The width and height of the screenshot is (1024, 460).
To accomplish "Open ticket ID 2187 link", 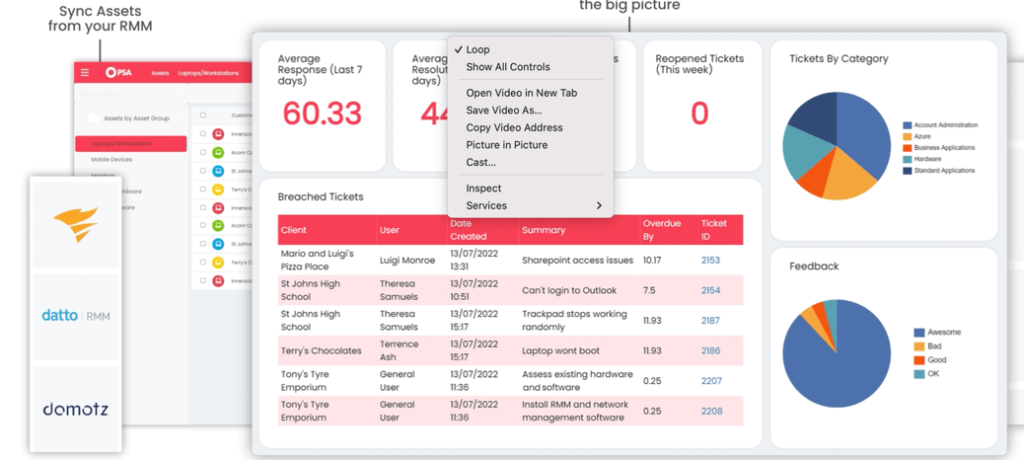I will [711, 320].
